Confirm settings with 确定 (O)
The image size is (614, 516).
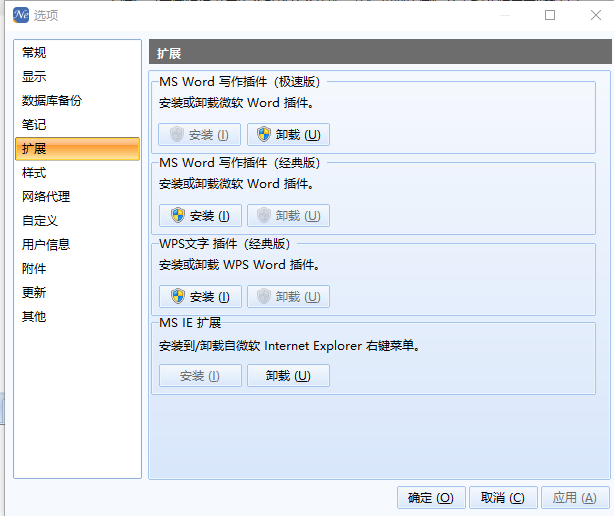431,498
